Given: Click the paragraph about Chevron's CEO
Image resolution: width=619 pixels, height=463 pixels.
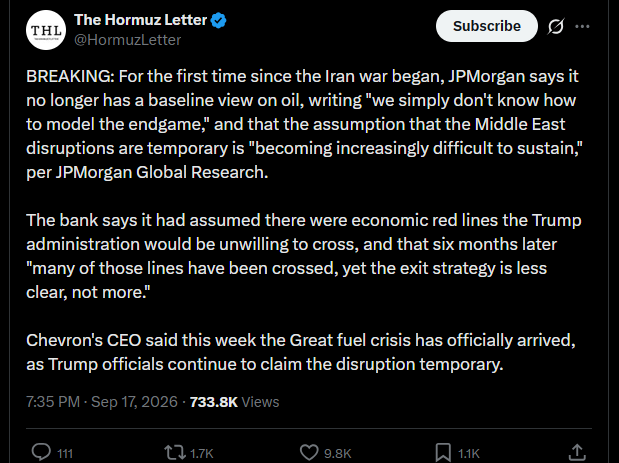Looking at the screenshot, I should pyautogui.click(x=301, y=352).
